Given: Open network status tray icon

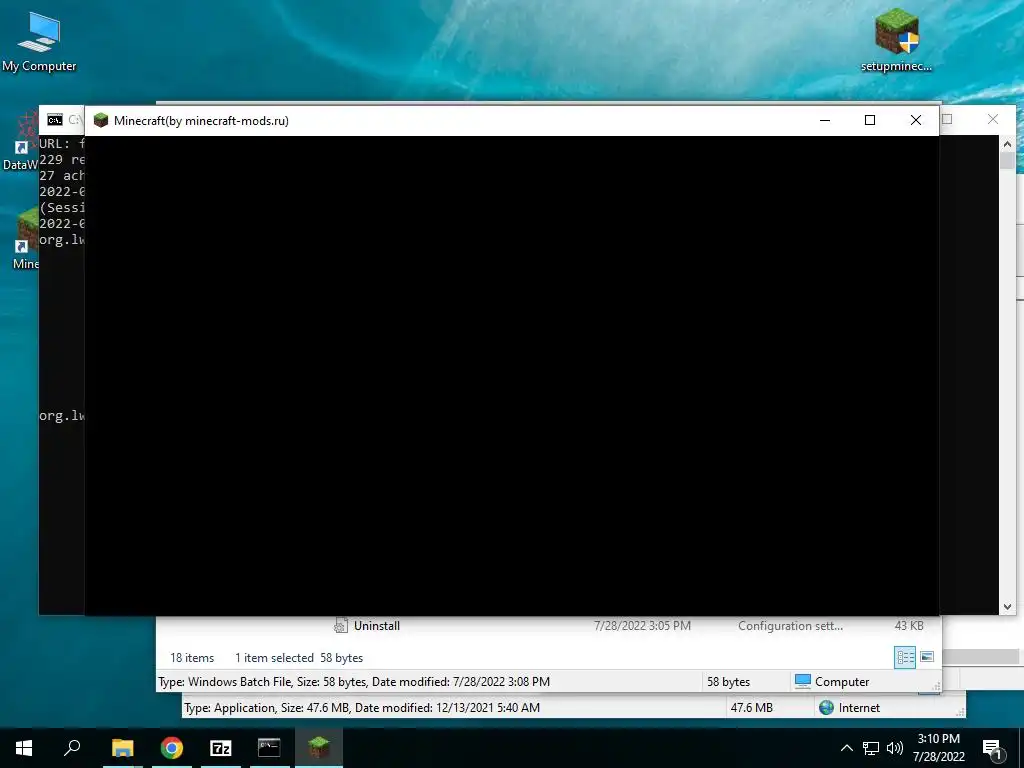Looking at the screenshot, I should (871, 748).
